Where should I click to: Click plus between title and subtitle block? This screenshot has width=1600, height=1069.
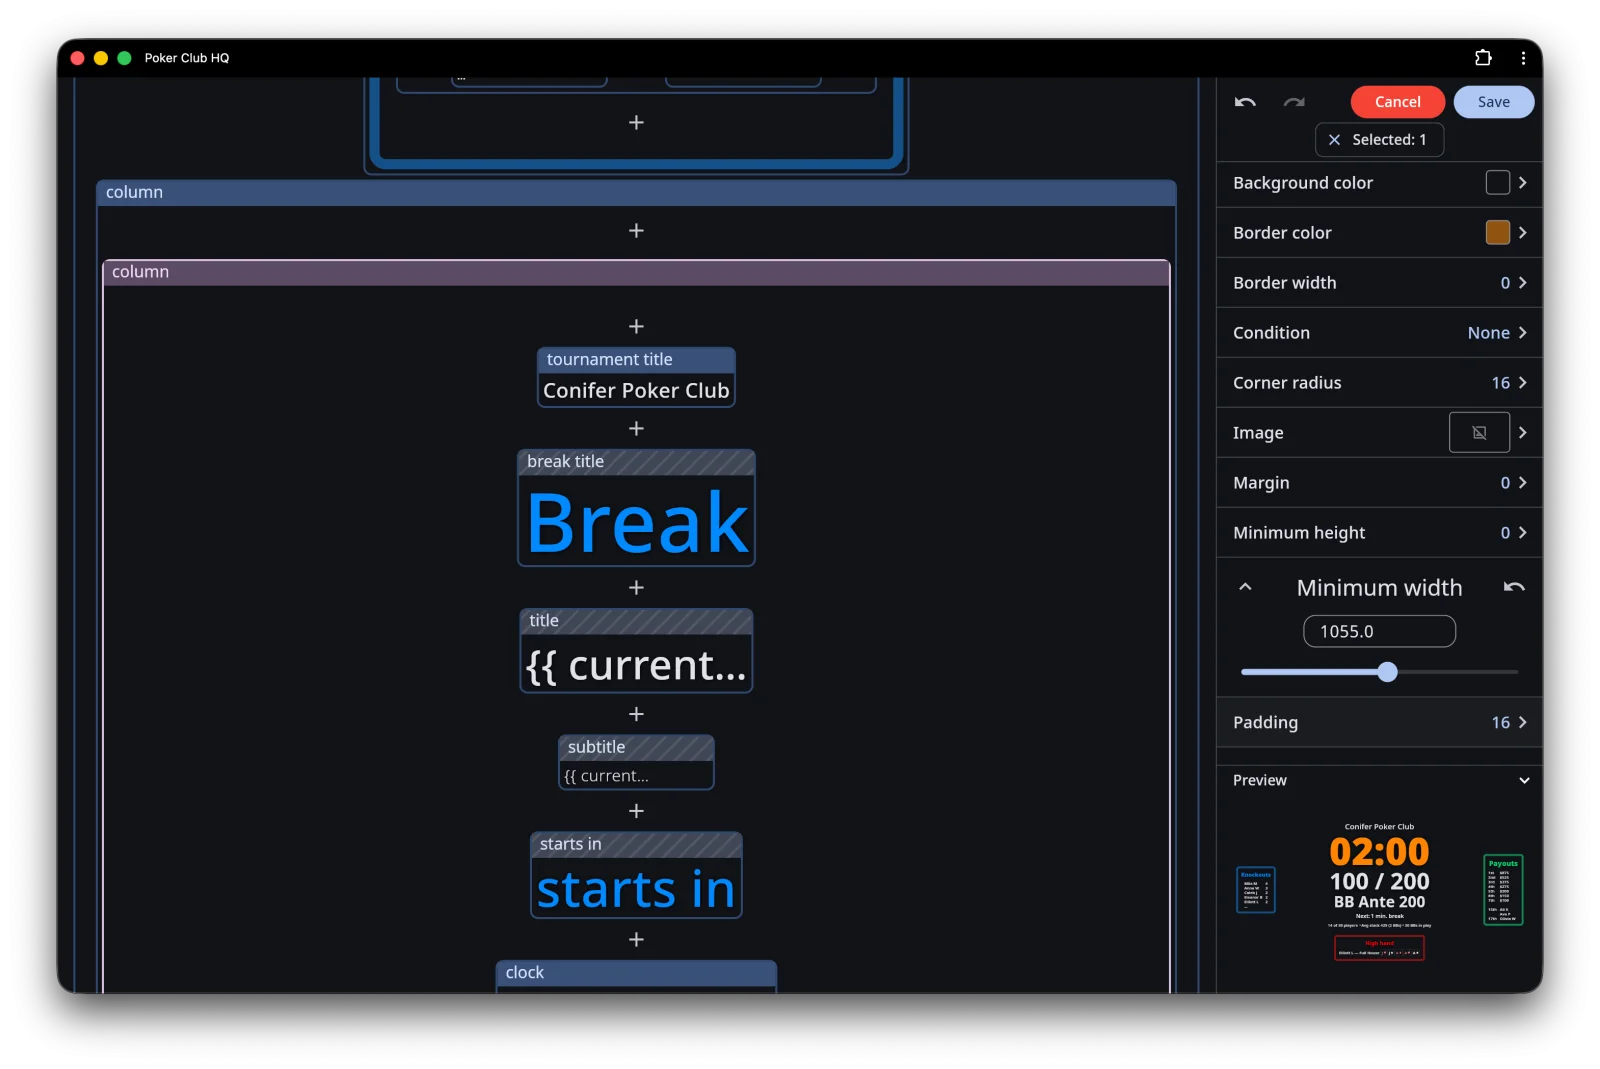click(636, 714)
